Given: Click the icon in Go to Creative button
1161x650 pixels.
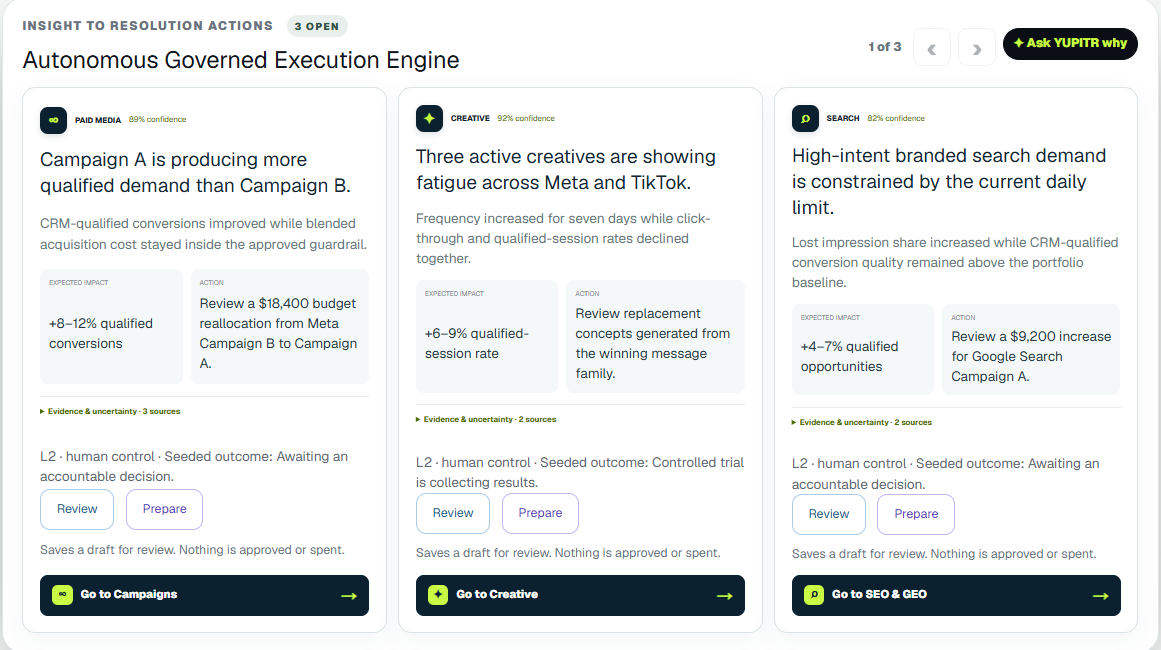Looking at the screenshot, I should [x=438, y=594].
